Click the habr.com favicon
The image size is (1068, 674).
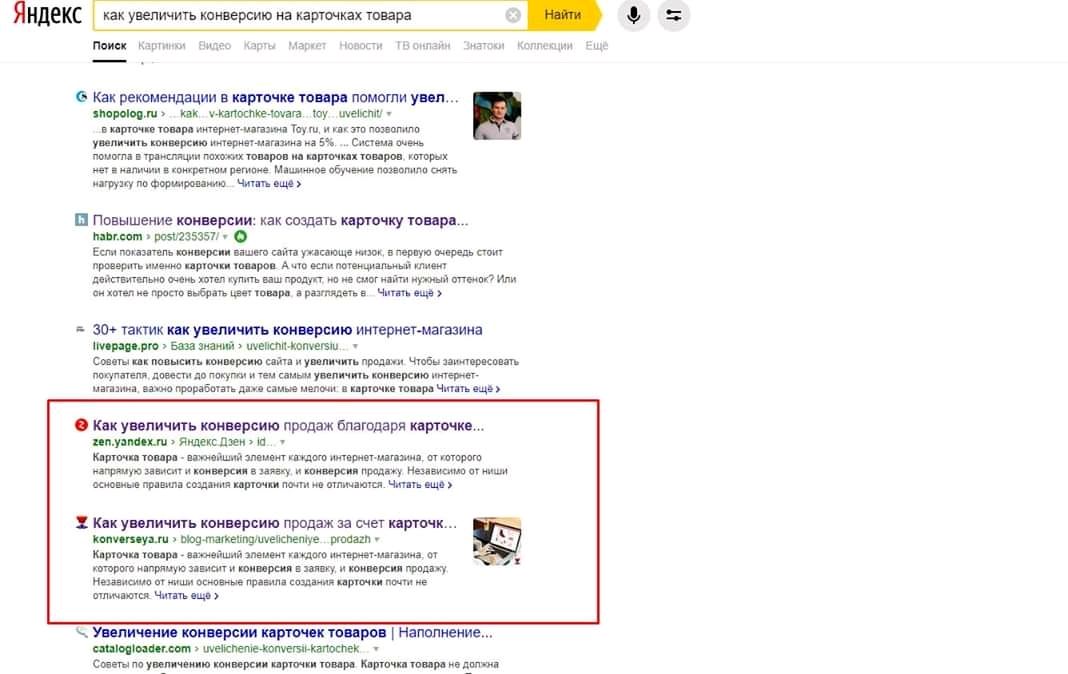(81, 220)
